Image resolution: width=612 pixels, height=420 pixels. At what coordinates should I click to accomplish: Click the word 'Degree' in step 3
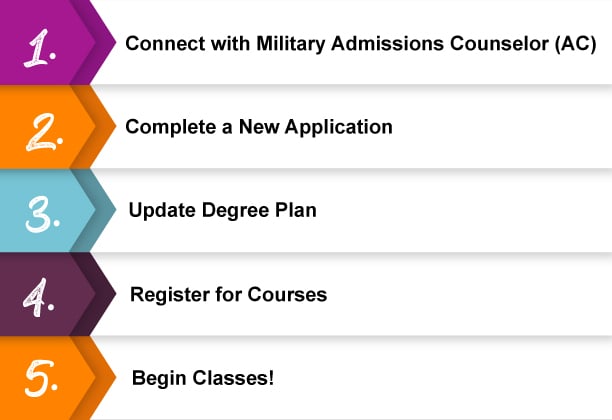(x=235, y=211)
